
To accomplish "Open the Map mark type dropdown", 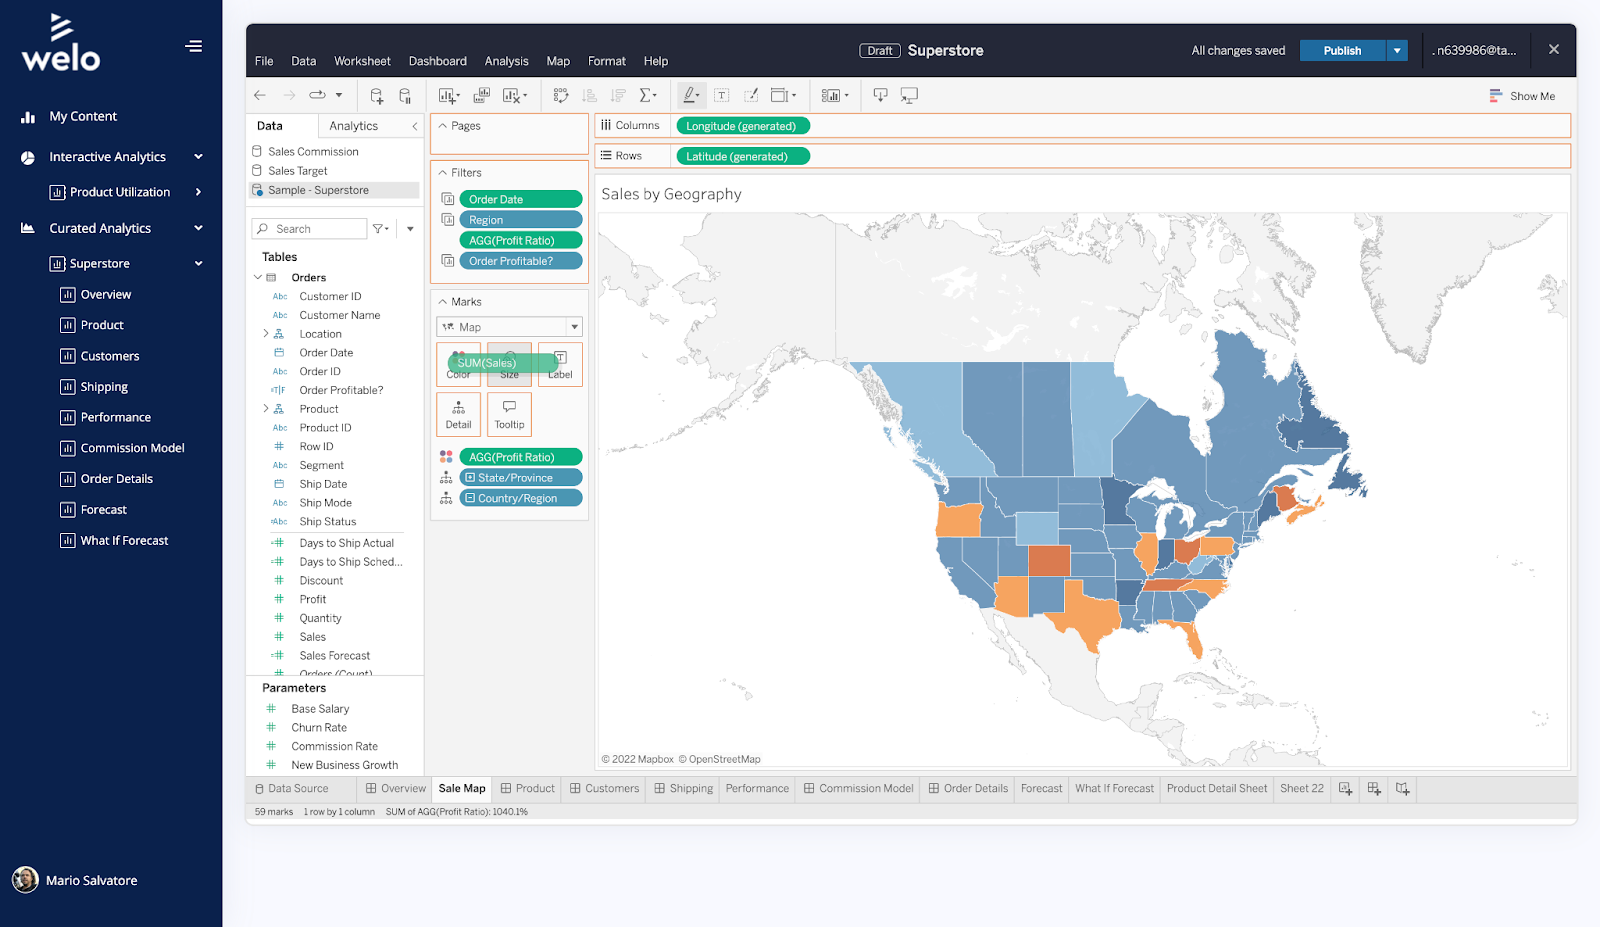I will tap(574, 327).
